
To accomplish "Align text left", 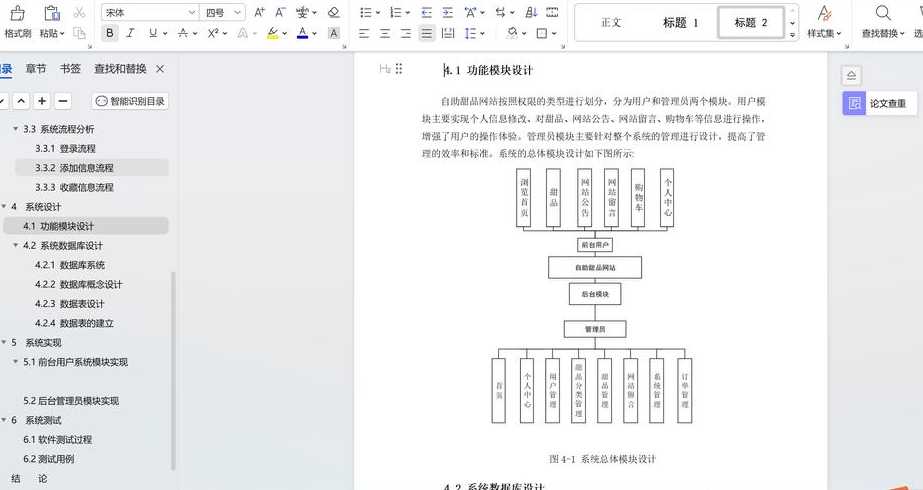I will tap(364, 34).
